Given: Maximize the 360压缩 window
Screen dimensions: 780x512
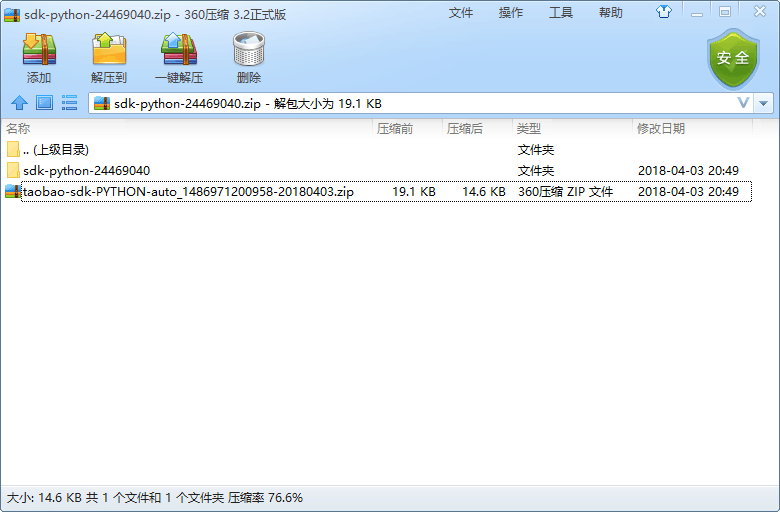Looking at the screenshot, I should coord(725,12).
